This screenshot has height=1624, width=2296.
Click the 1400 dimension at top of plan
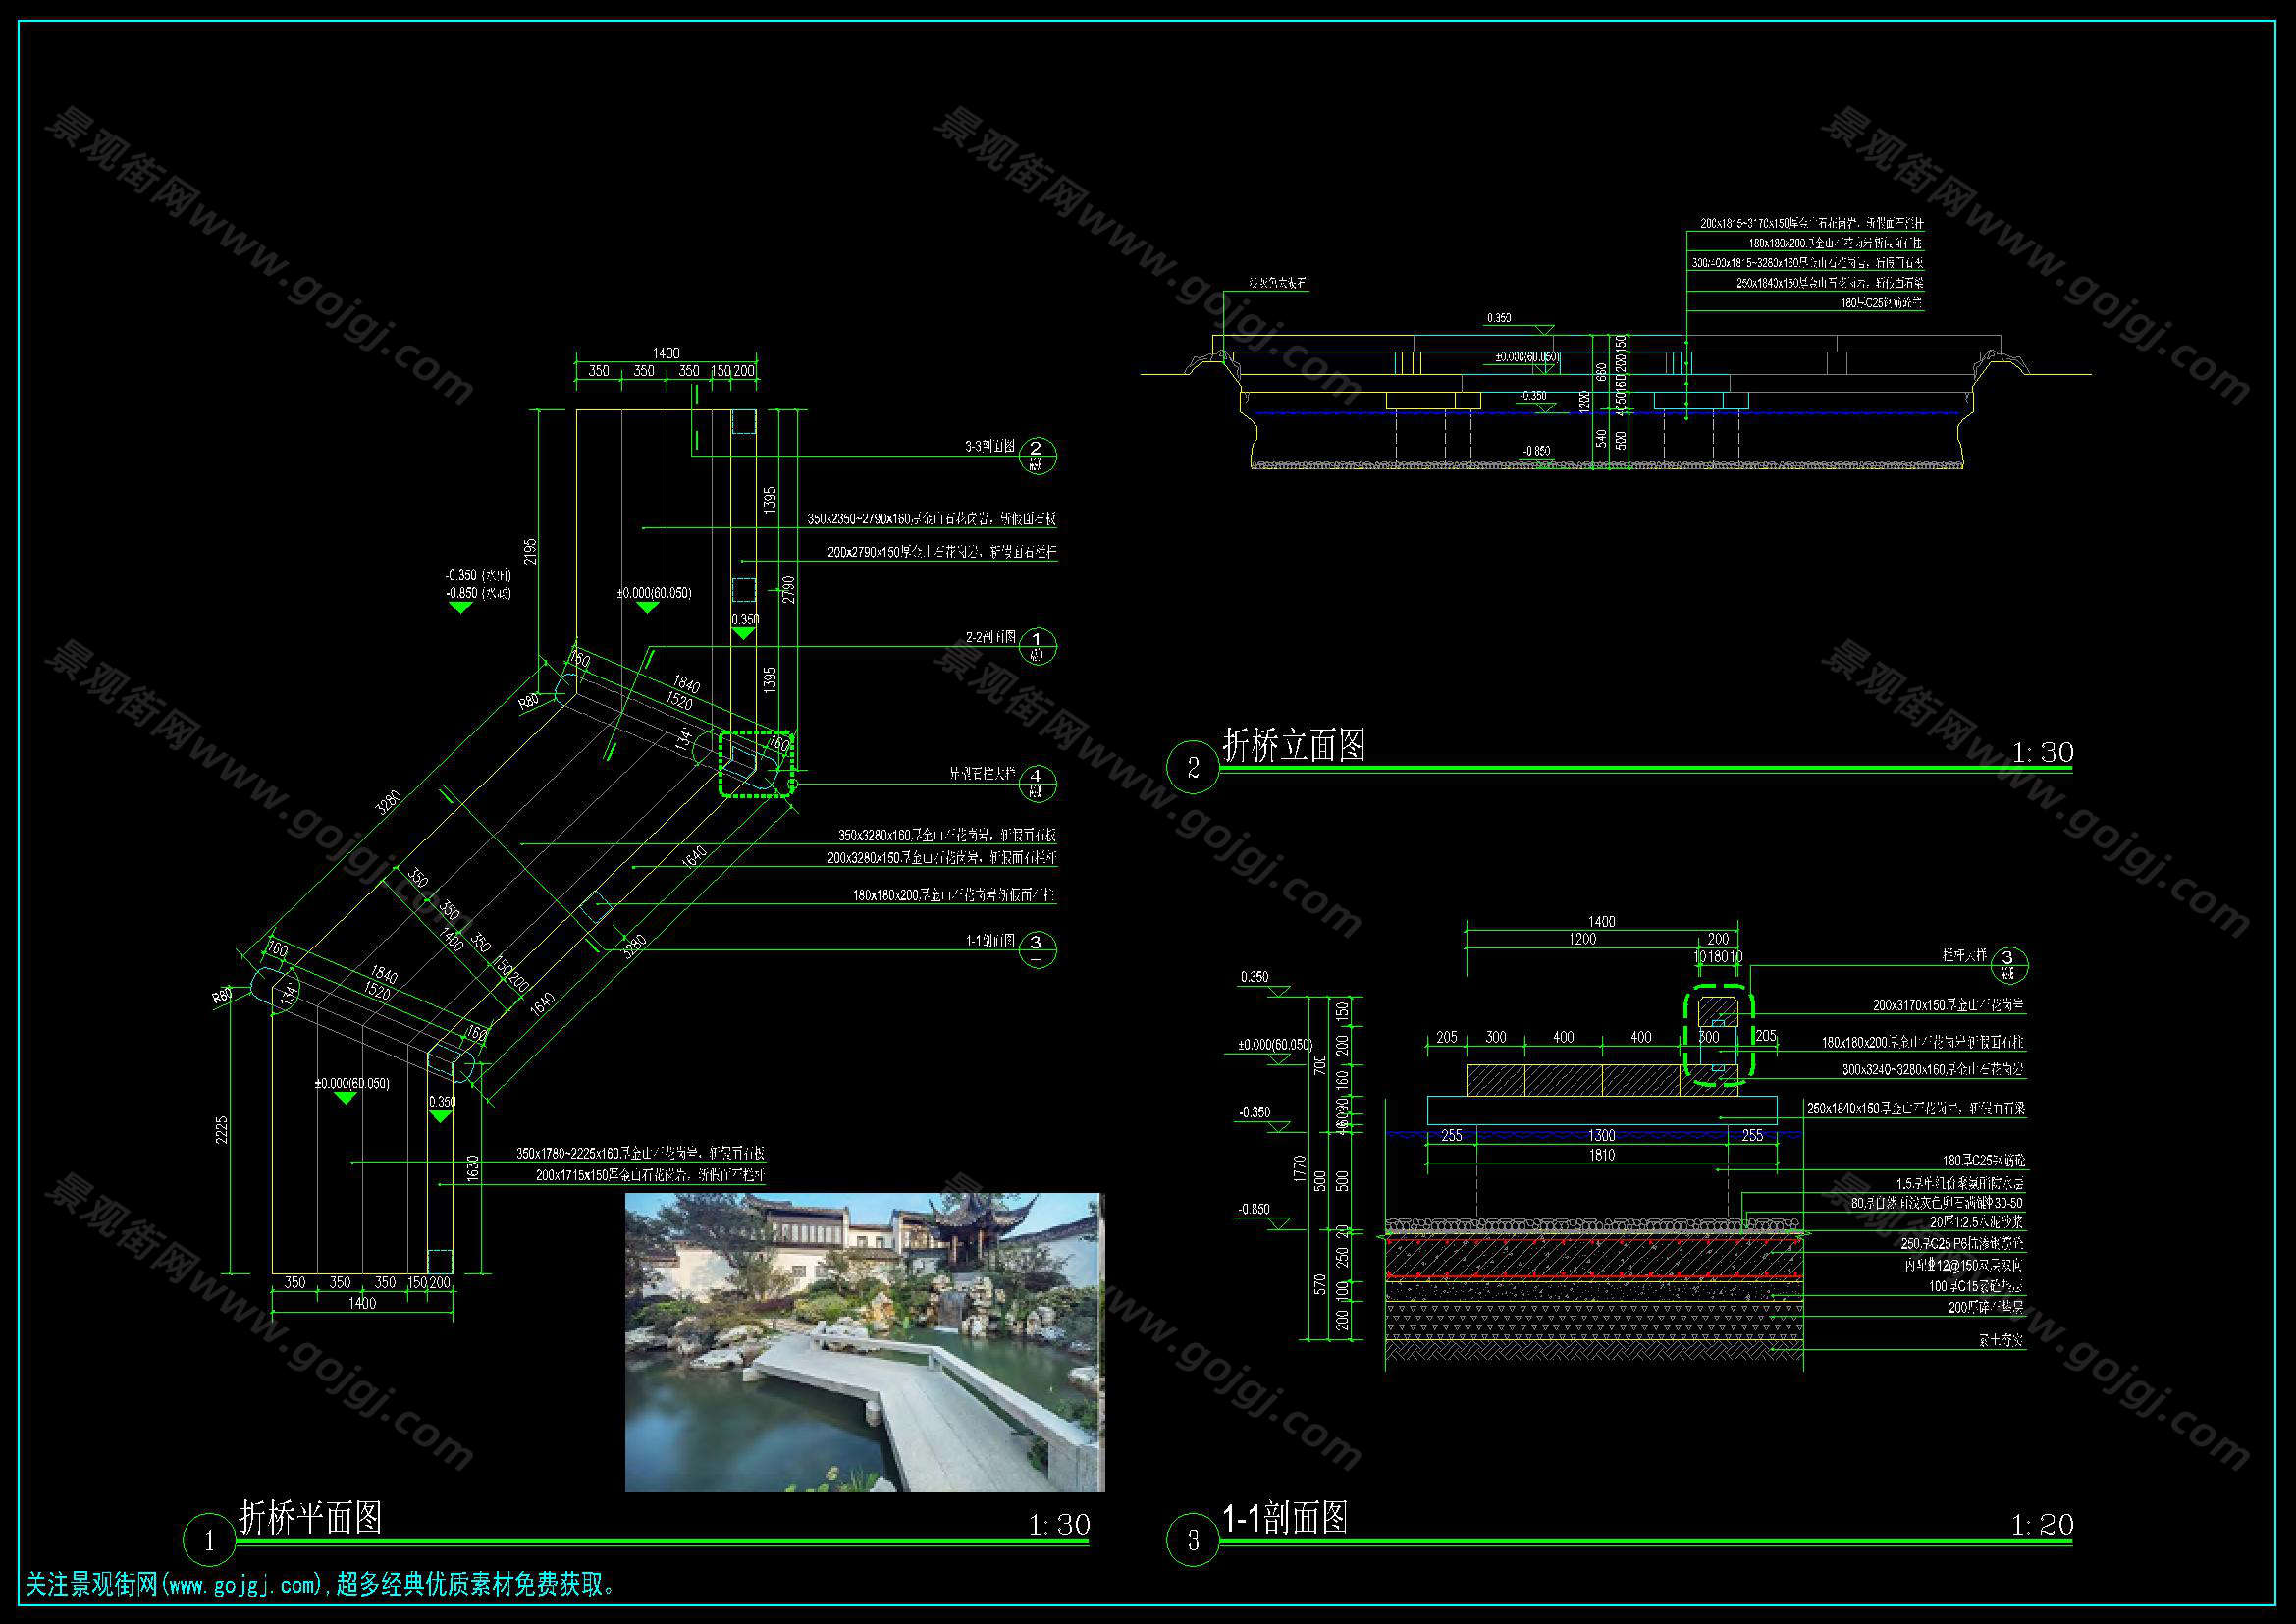(666, 353)
